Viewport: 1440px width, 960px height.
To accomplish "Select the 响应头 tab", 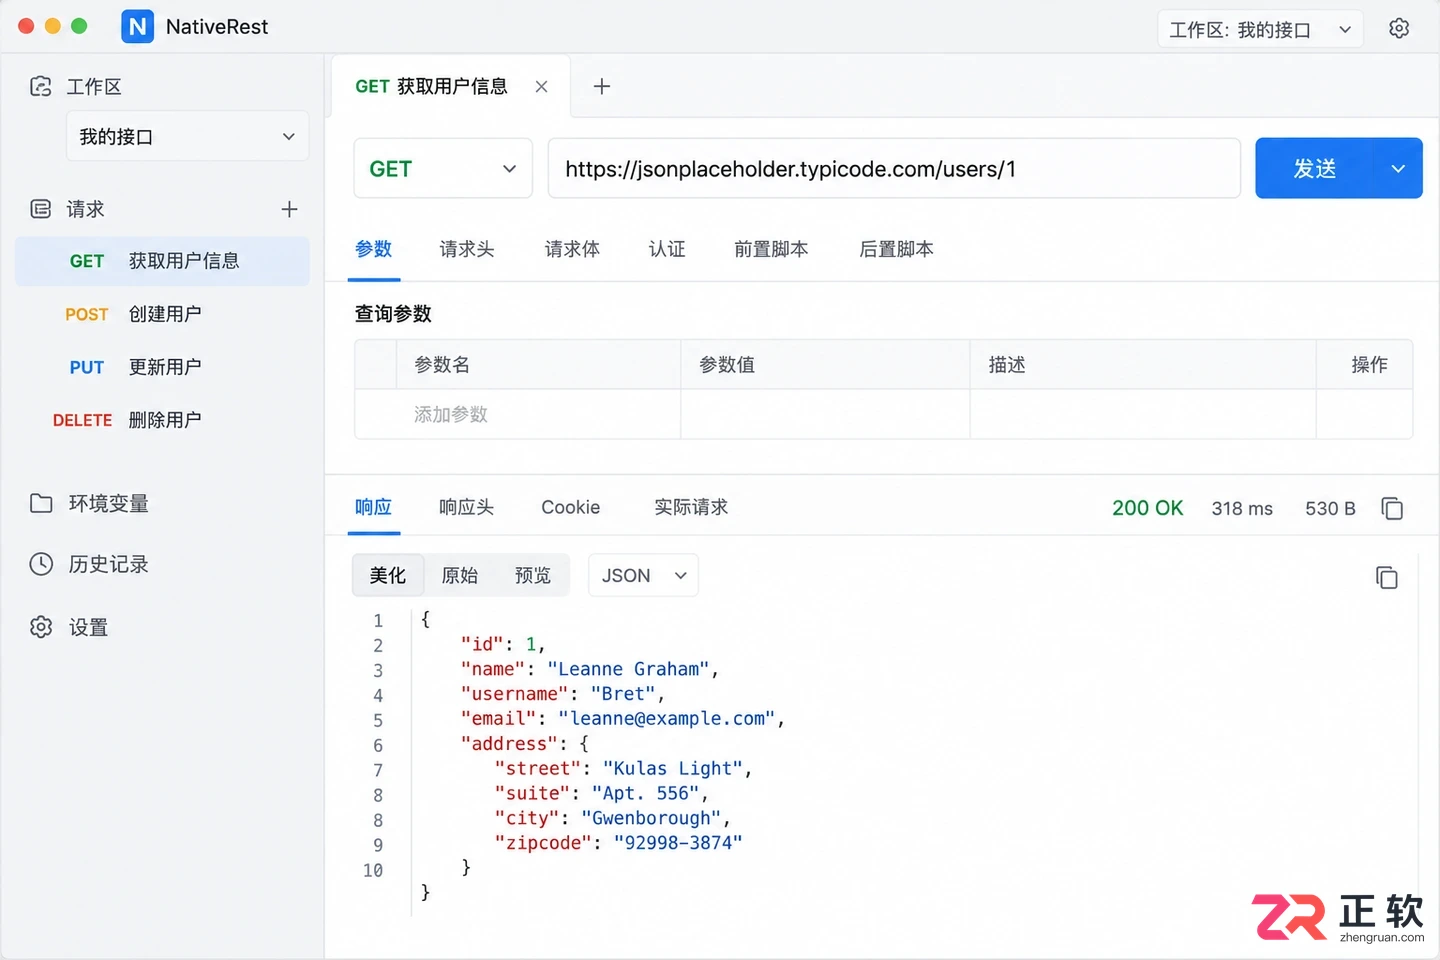I will pyautogui.click(x=467, y=507).
